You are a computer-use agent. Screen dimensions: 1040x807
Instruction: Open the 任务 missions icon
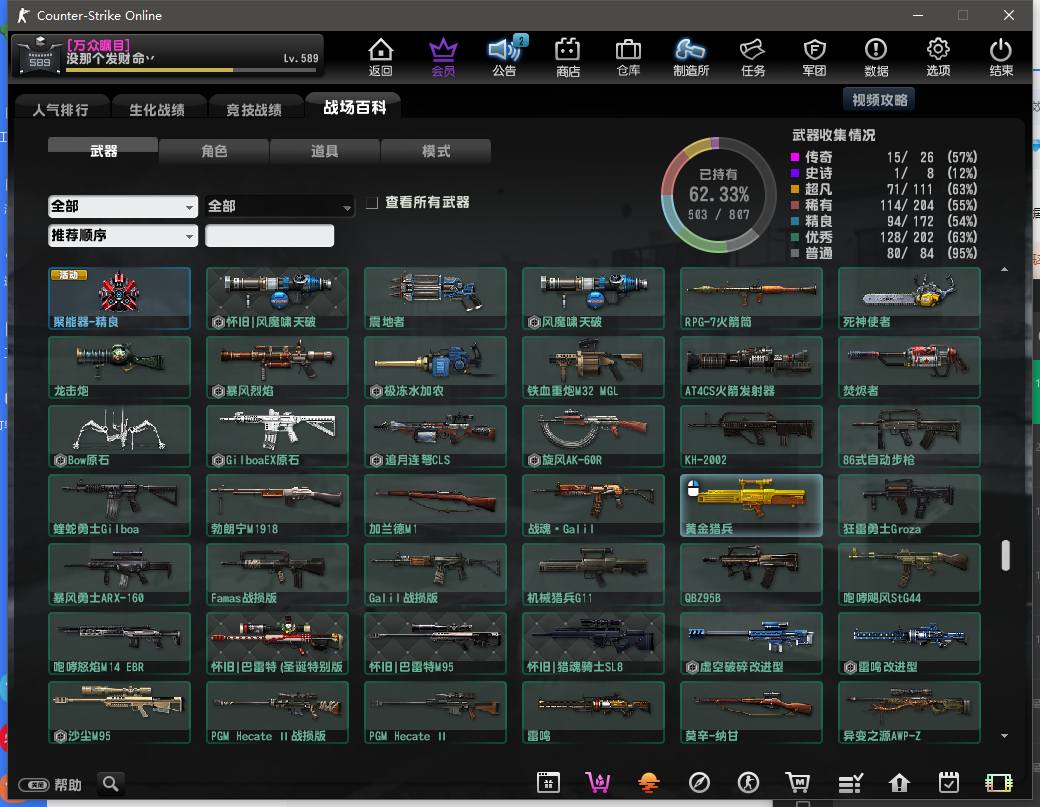point(753,57)
